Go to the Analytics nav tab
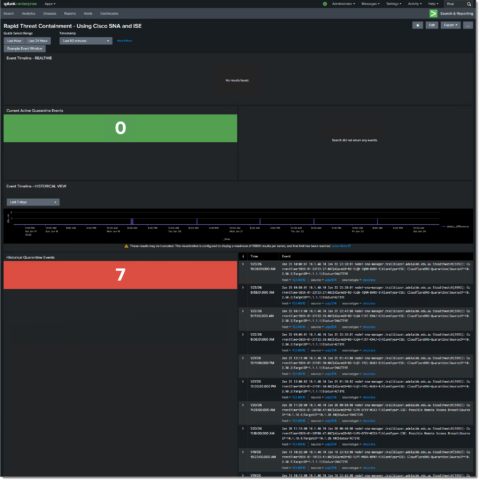The image size is (480, 480). (29, 14)
